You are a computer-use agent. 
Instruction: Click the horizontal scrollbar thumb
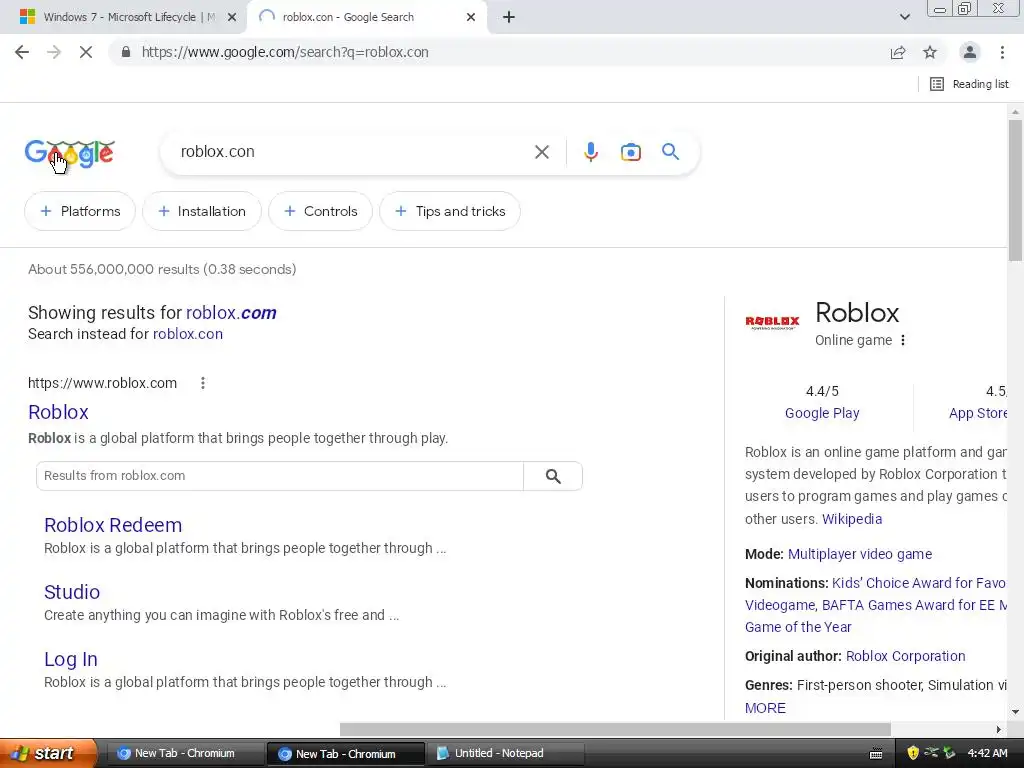(x=615, y=729)
